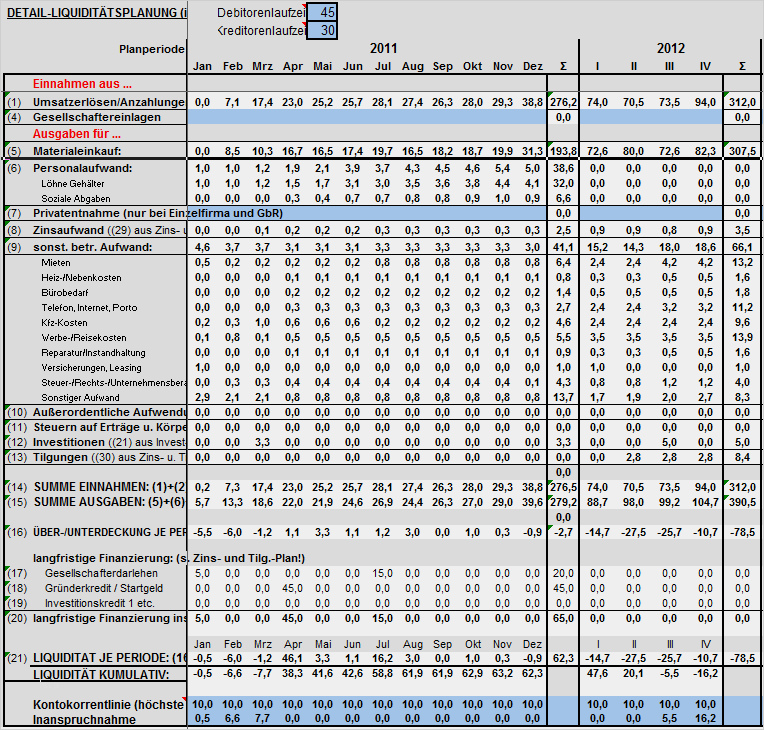
Task: Click the Privatentnahme blue input row for 2012
Action: (651, 213)
